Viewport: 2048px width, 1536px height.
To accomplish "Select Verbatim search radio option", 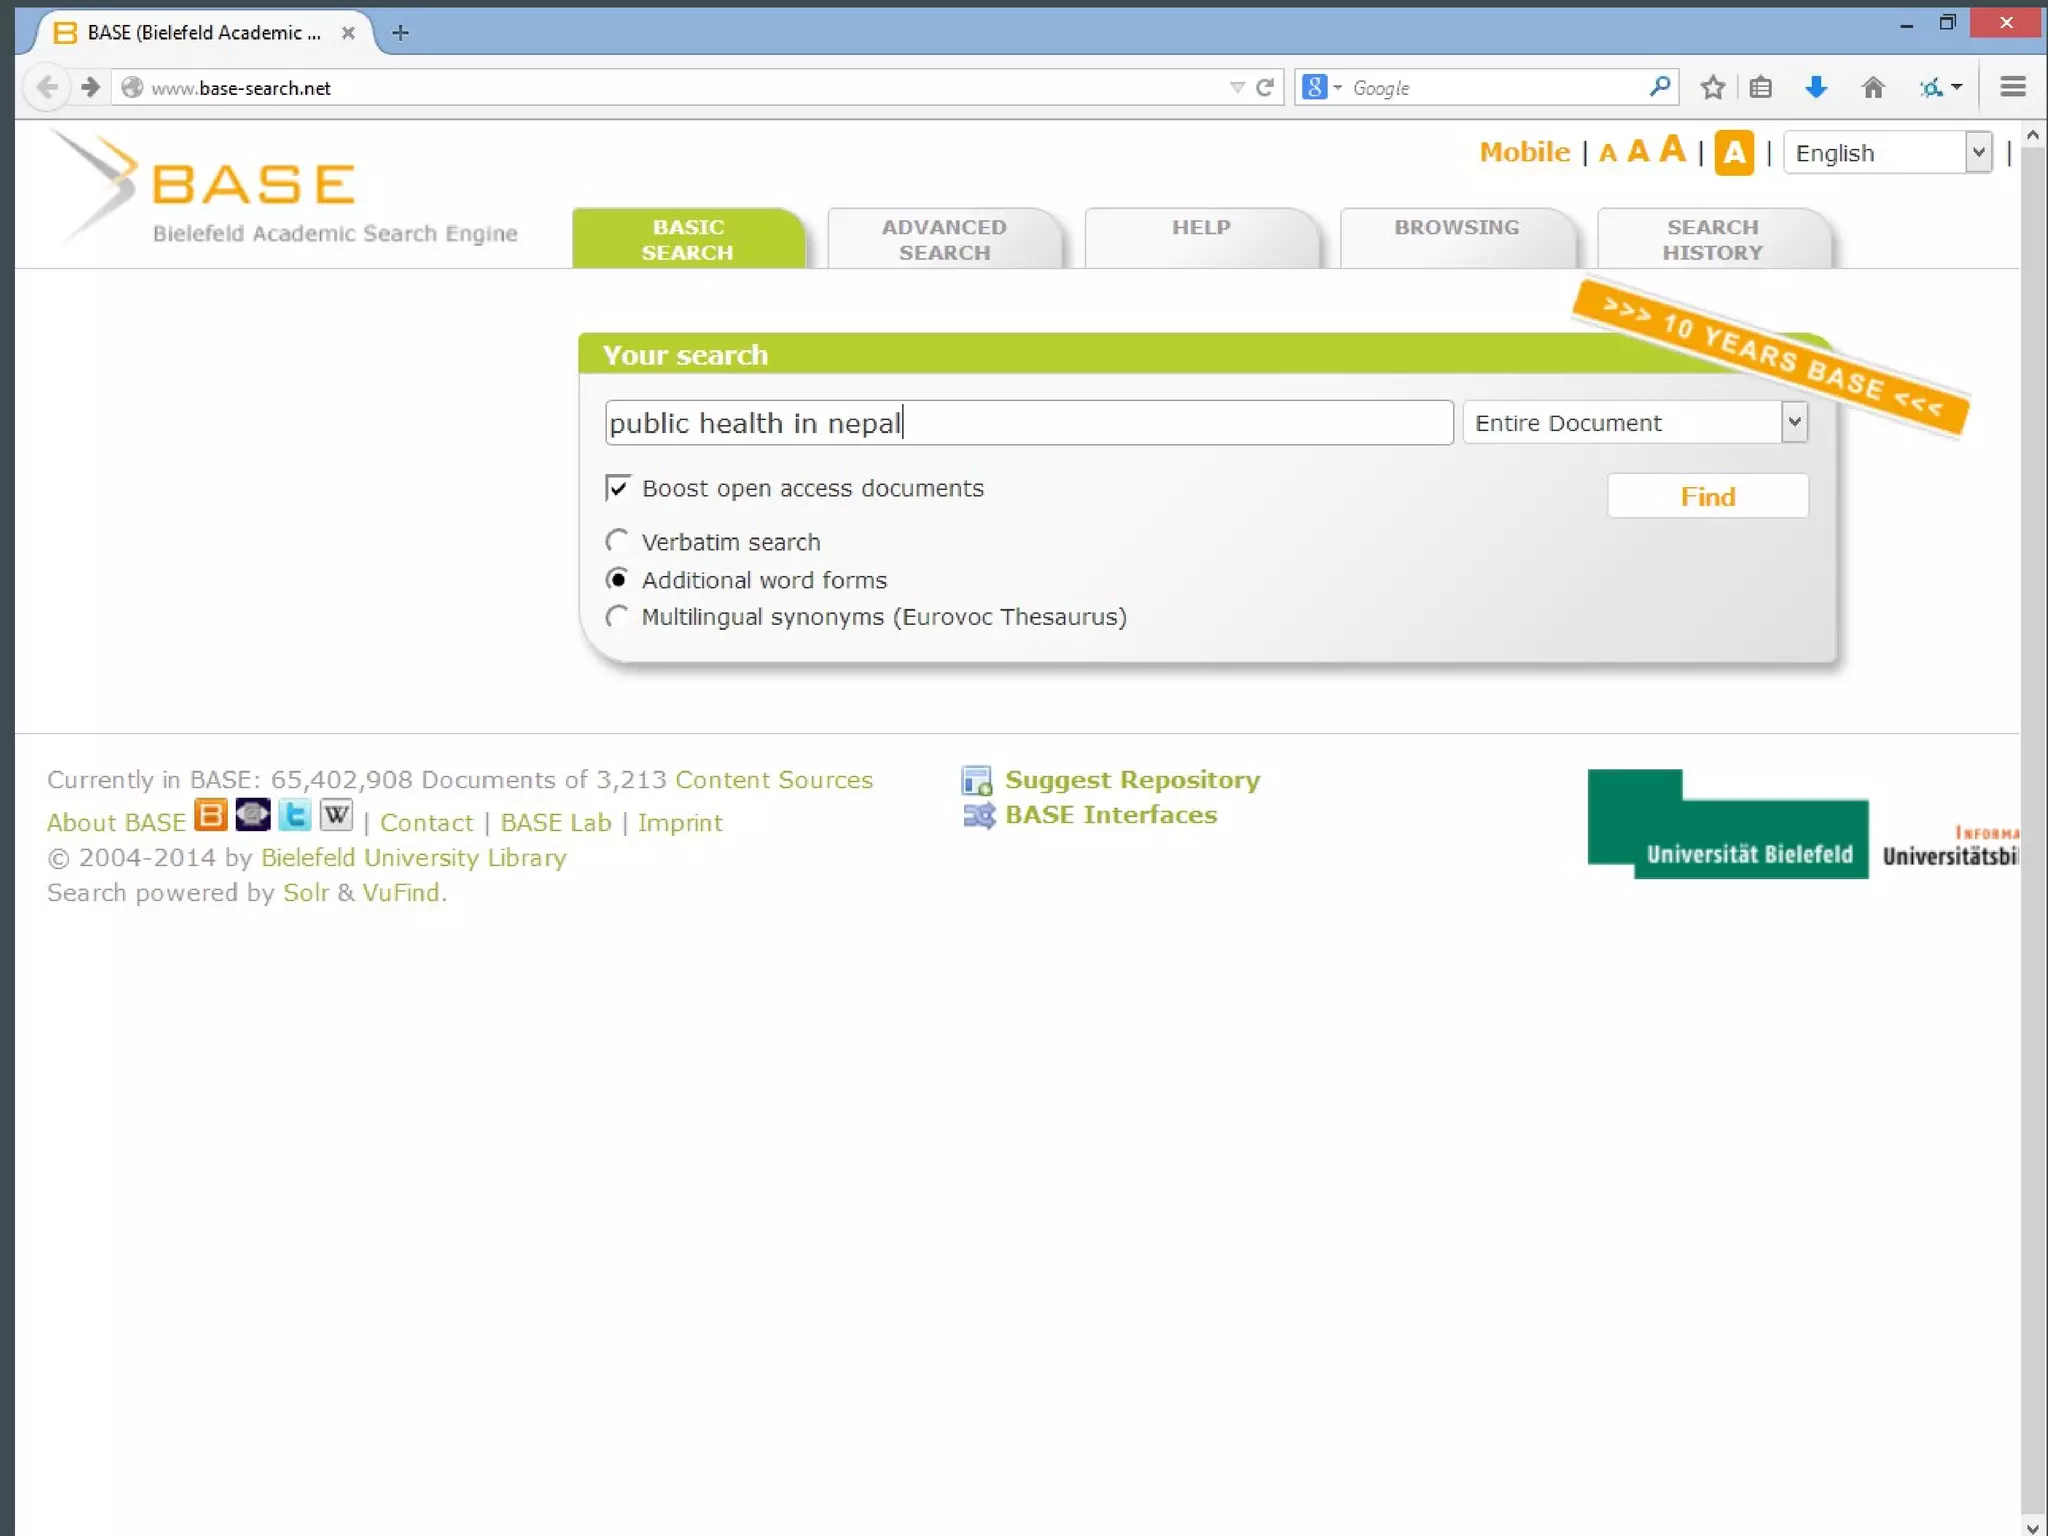I will pyautogui.click(x=618, y=542).
